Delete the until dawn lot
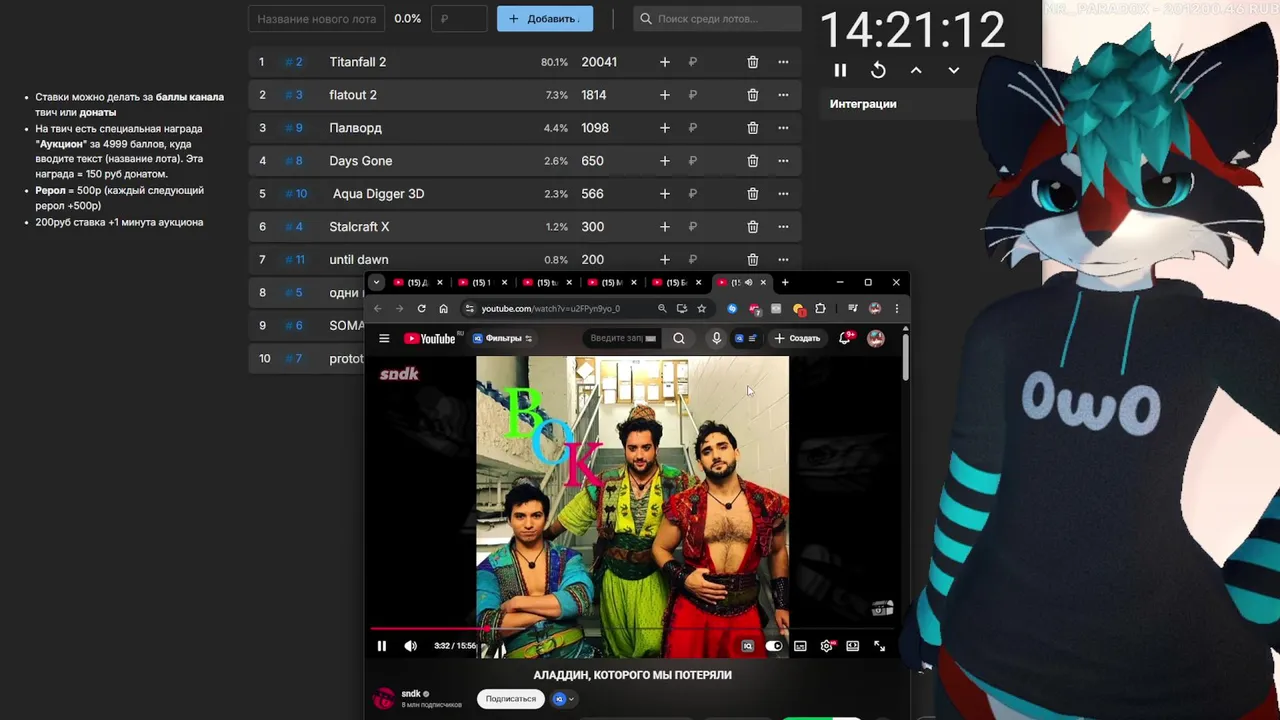 (753, 260)
